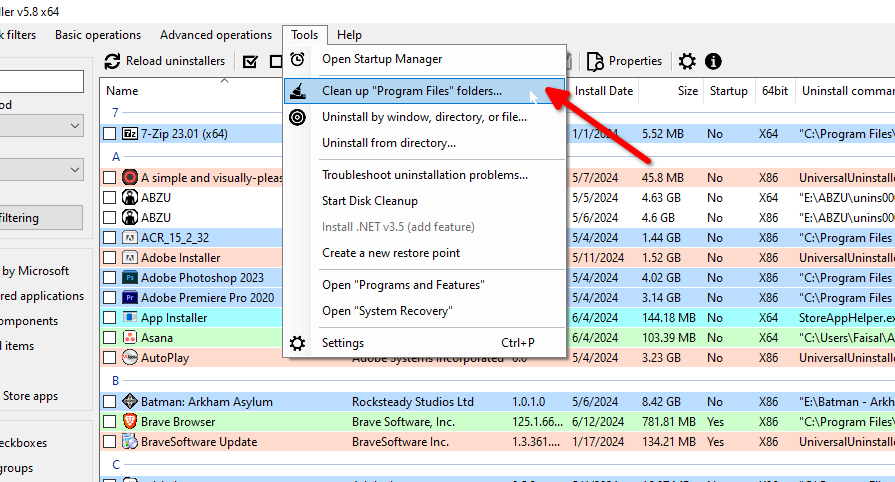Click the BraveSoftware Update icon
Image resolution: width=895 pixels, height=482 pixels.
click(x=130, y=441)
